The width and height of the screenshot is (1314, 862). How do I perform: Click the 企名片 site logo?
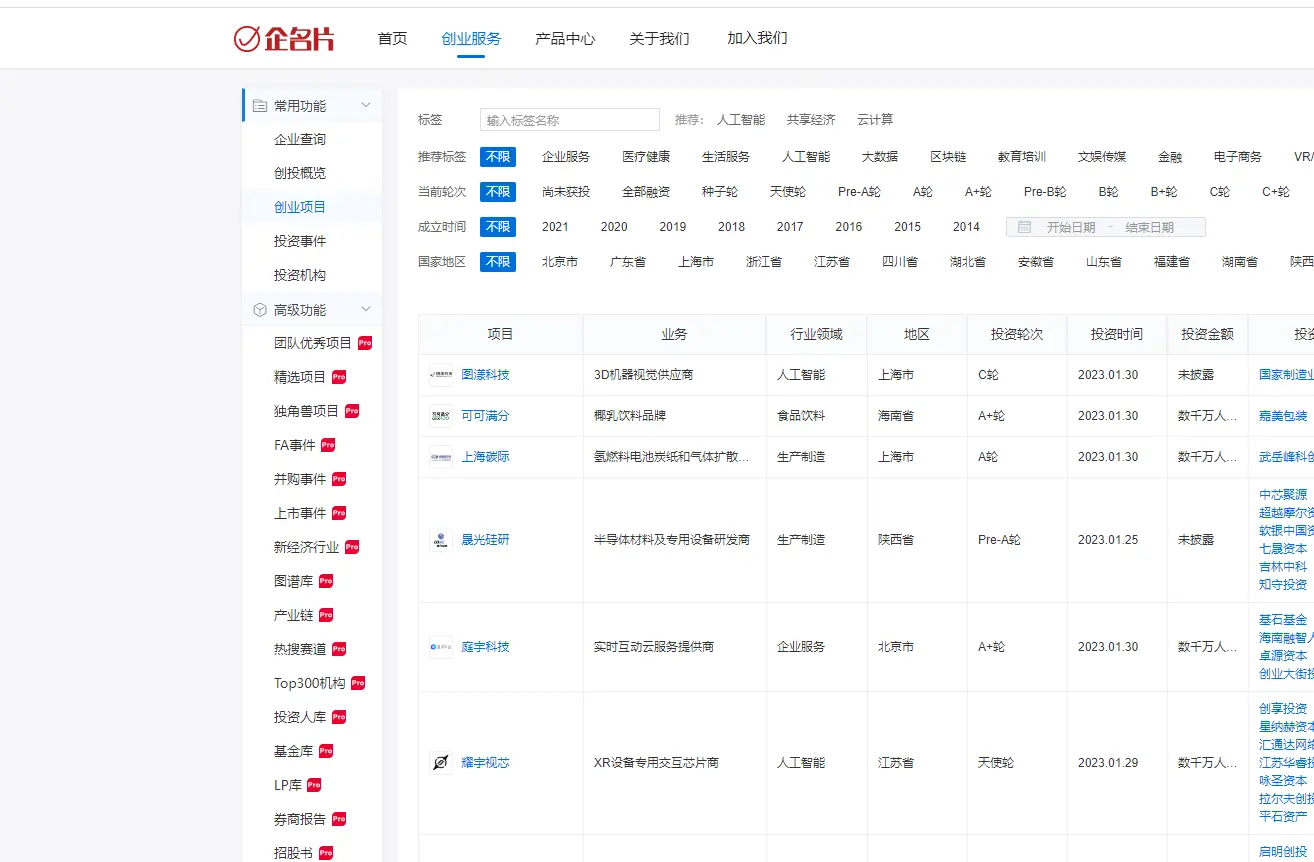point(286,37)
